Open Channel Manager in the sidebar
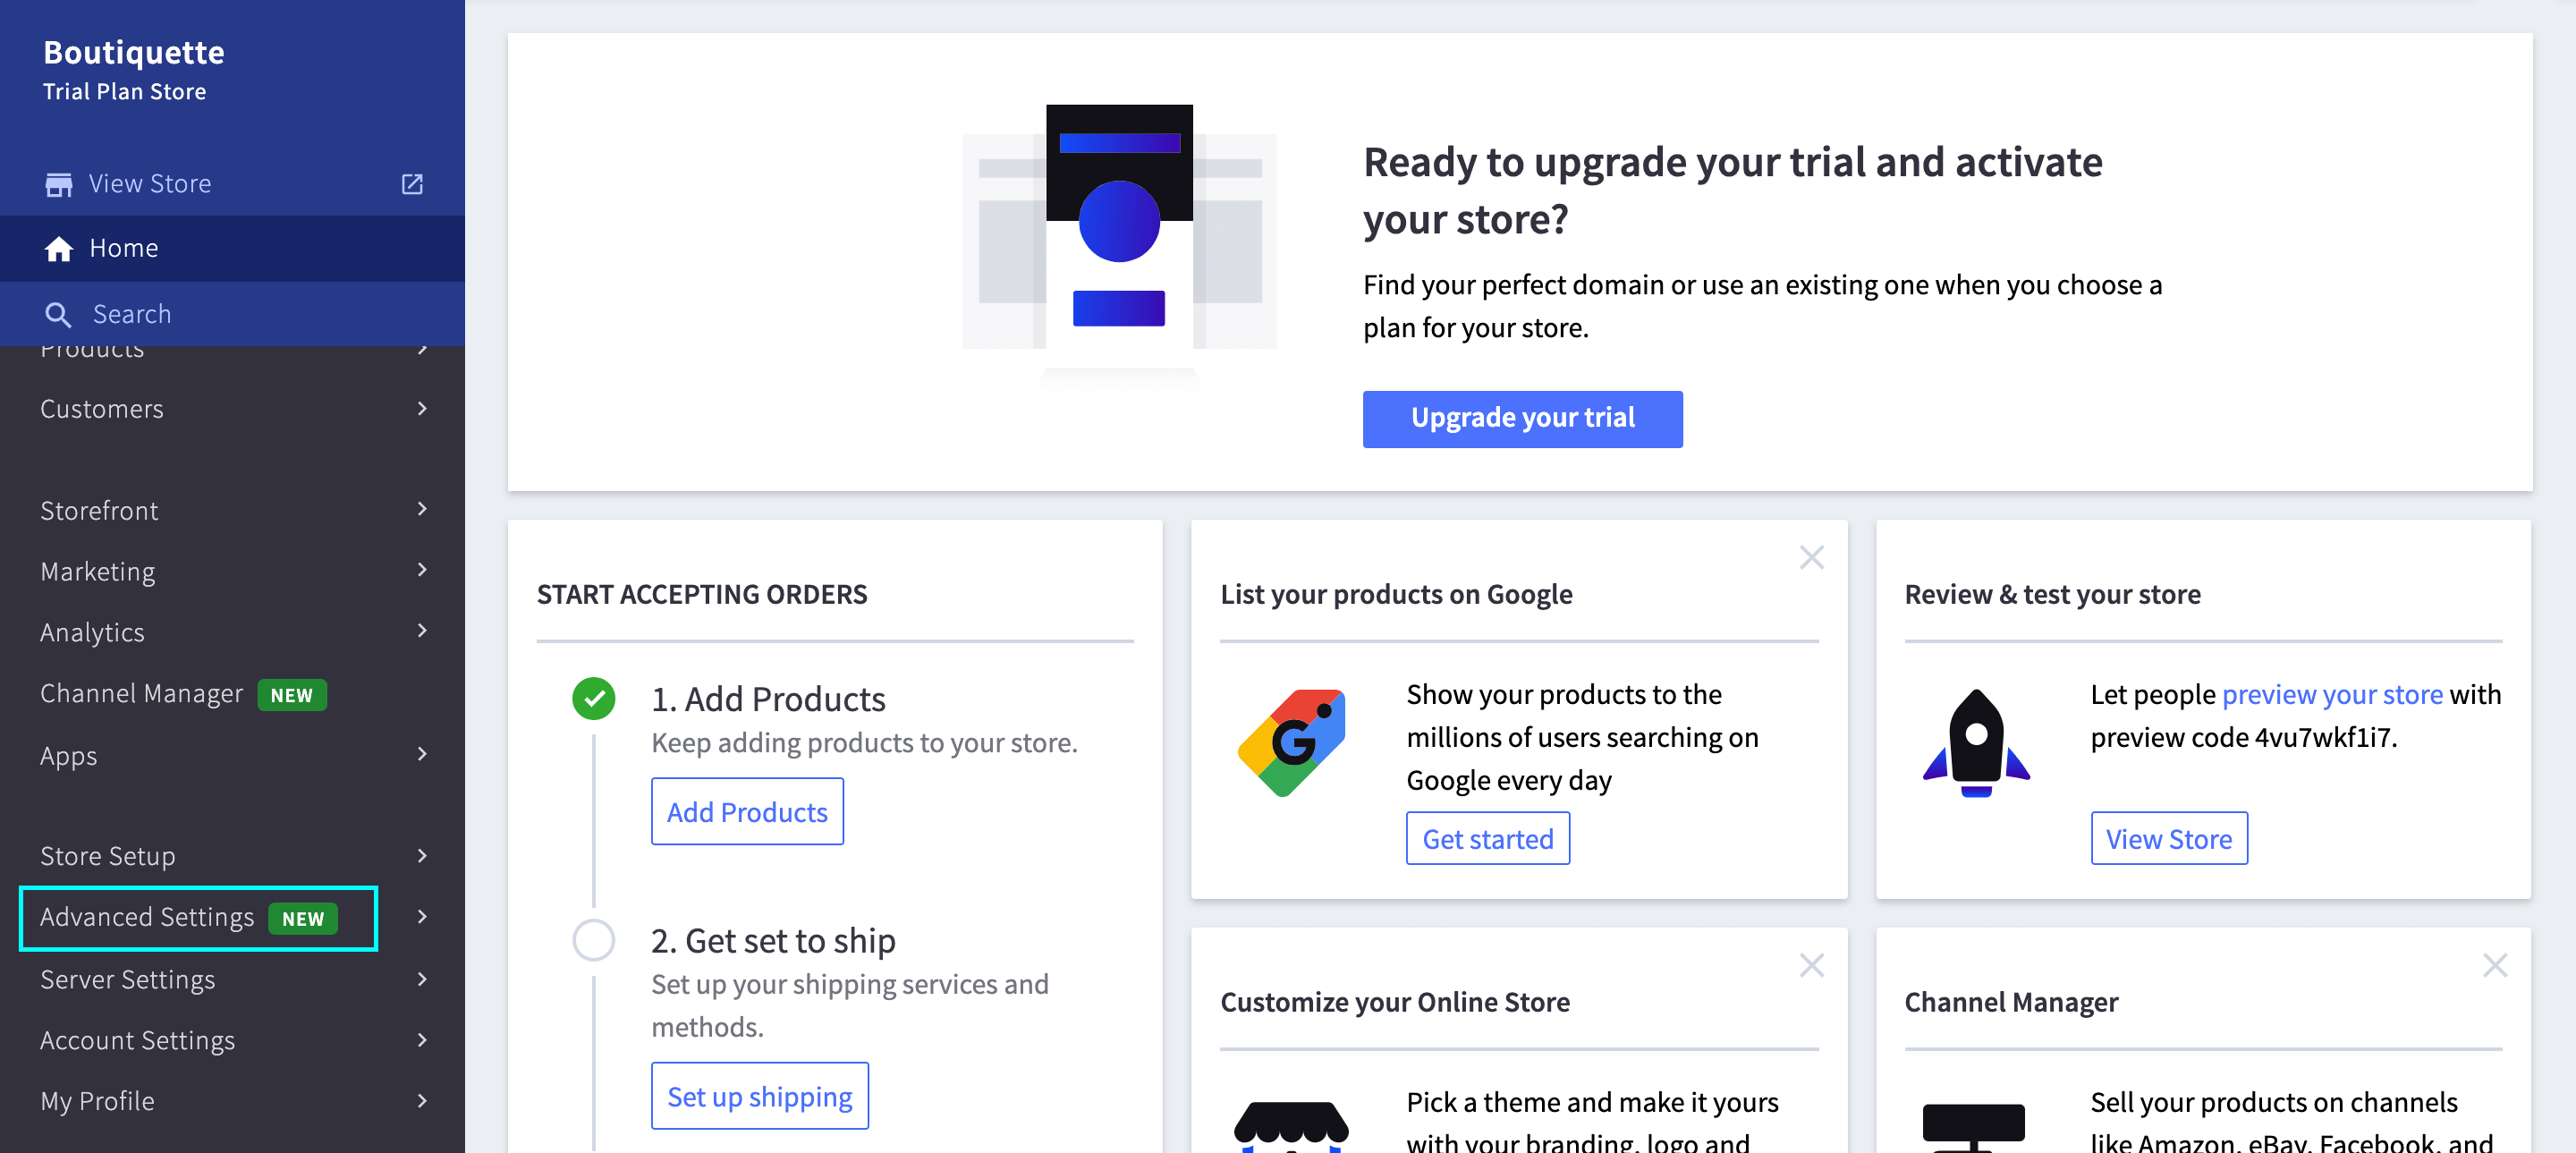2576x1153 pixels. [x=142, y=694]
